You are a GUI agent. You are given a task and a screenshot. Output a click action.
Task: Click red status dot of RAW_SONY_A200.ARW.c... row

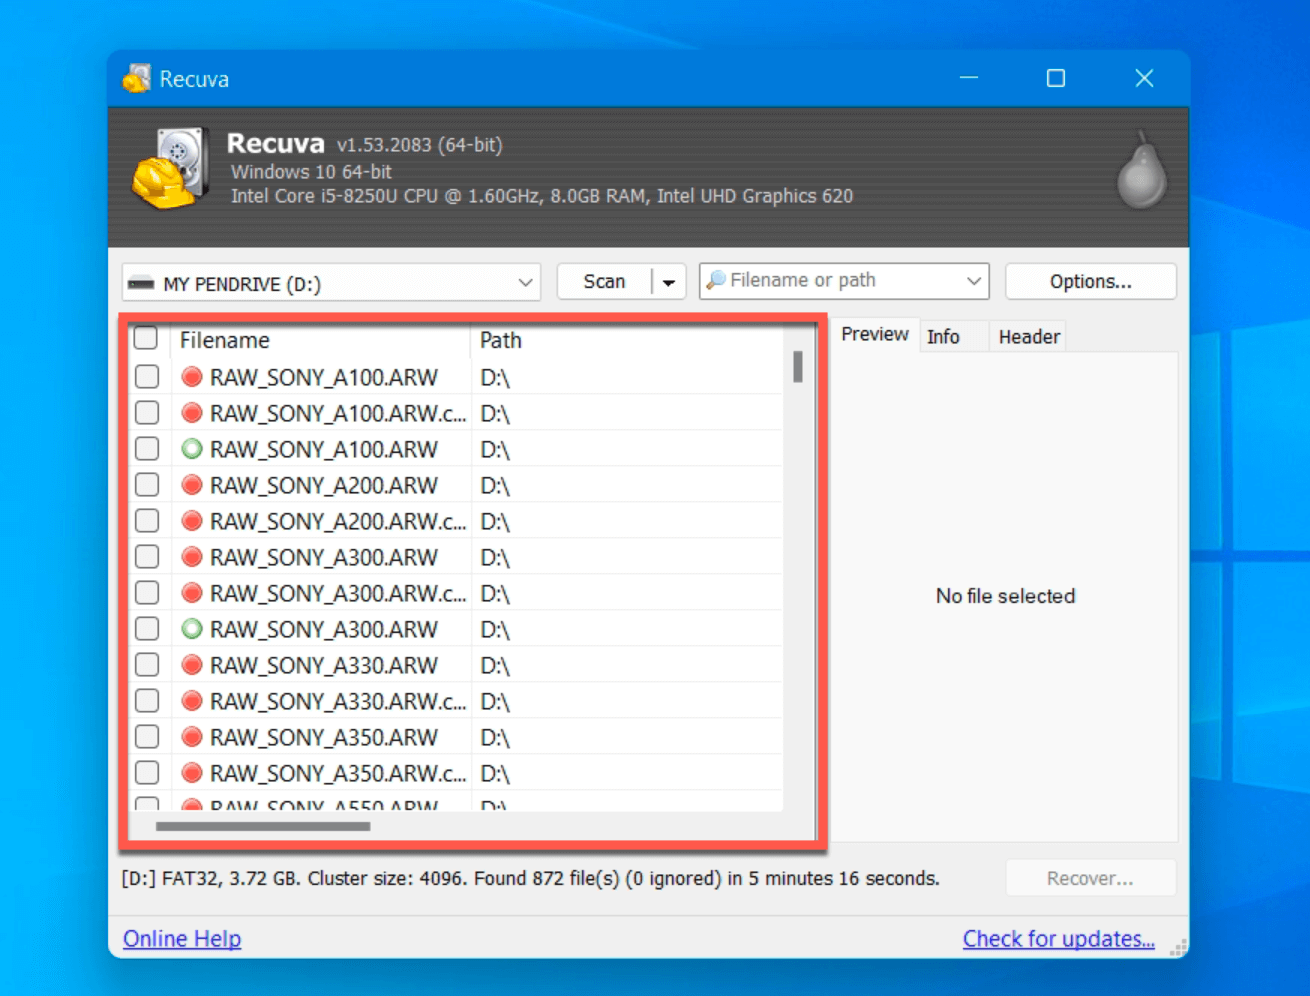point(192,521)
